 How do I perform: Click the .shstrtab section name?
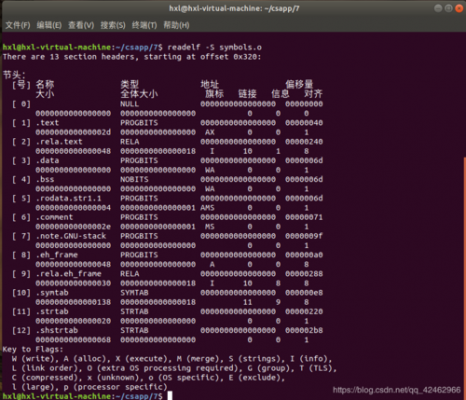[x=57, y=330]
